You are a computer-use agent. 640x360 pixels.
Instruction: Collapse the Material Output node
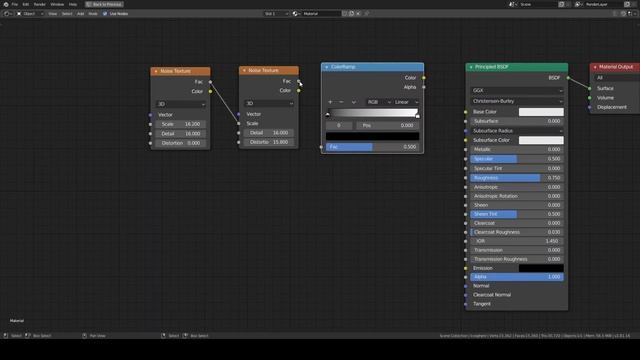595,67
